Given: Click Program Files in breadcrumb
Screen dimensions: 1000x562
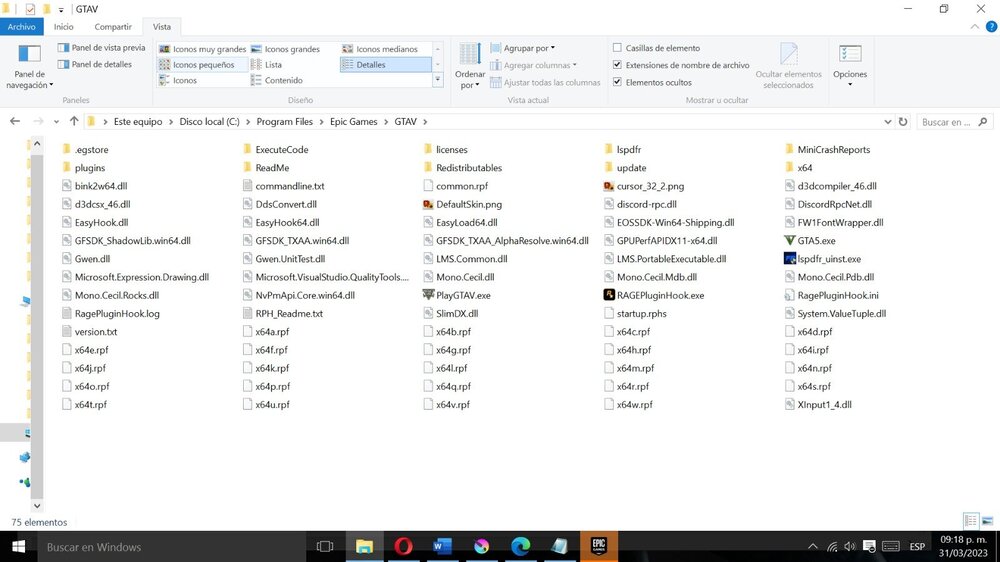Looking at the screenshot, I should coord(284,122).
